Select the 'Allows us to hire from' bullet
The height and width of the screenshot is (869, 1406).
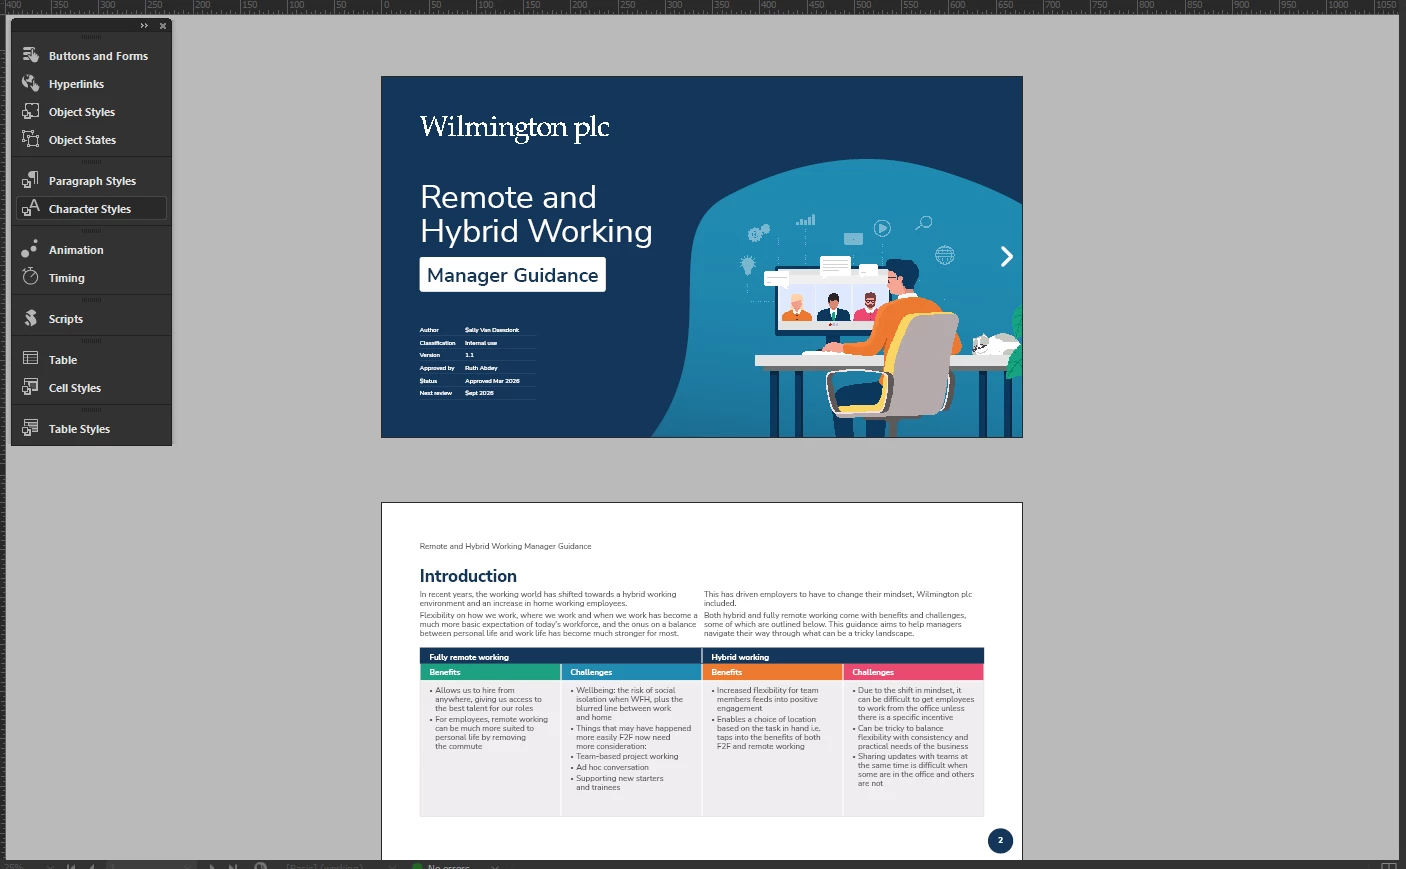click(487, 699)
